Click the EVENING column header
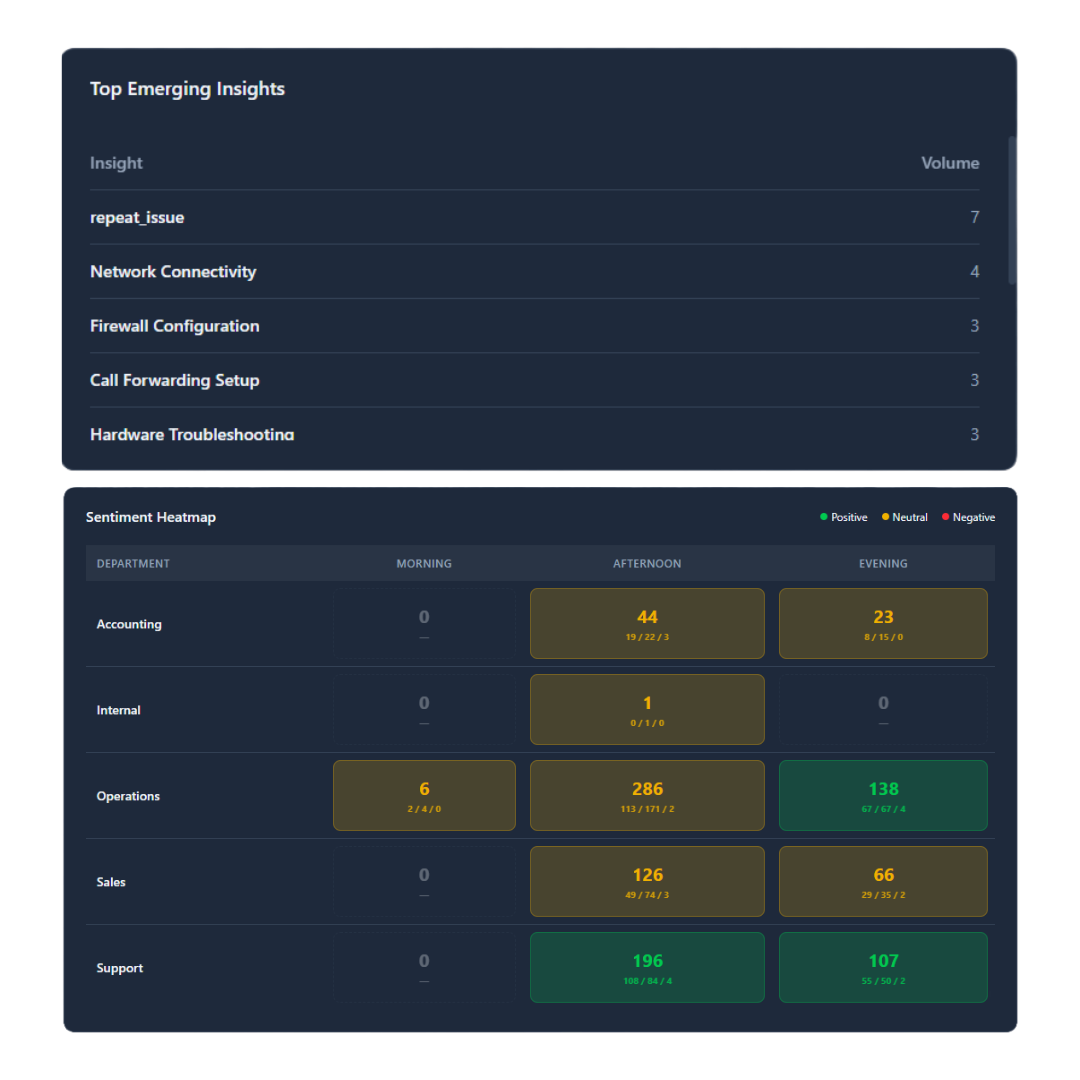The image size is (1080, 1080). click(883, 563)
